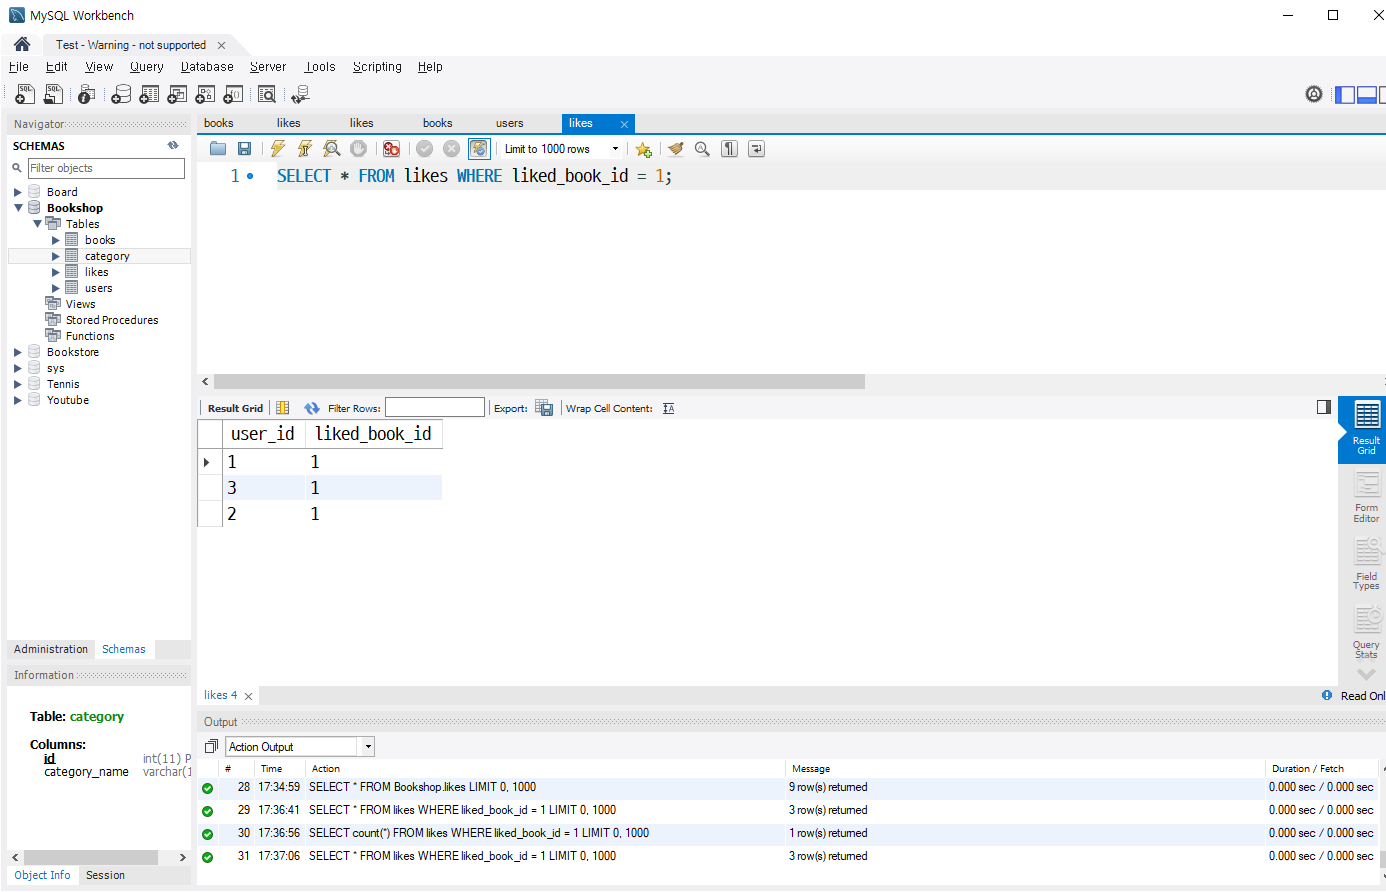Create a new schema icon
This screenshot has height=892, width=1386.
pos(121,94)
